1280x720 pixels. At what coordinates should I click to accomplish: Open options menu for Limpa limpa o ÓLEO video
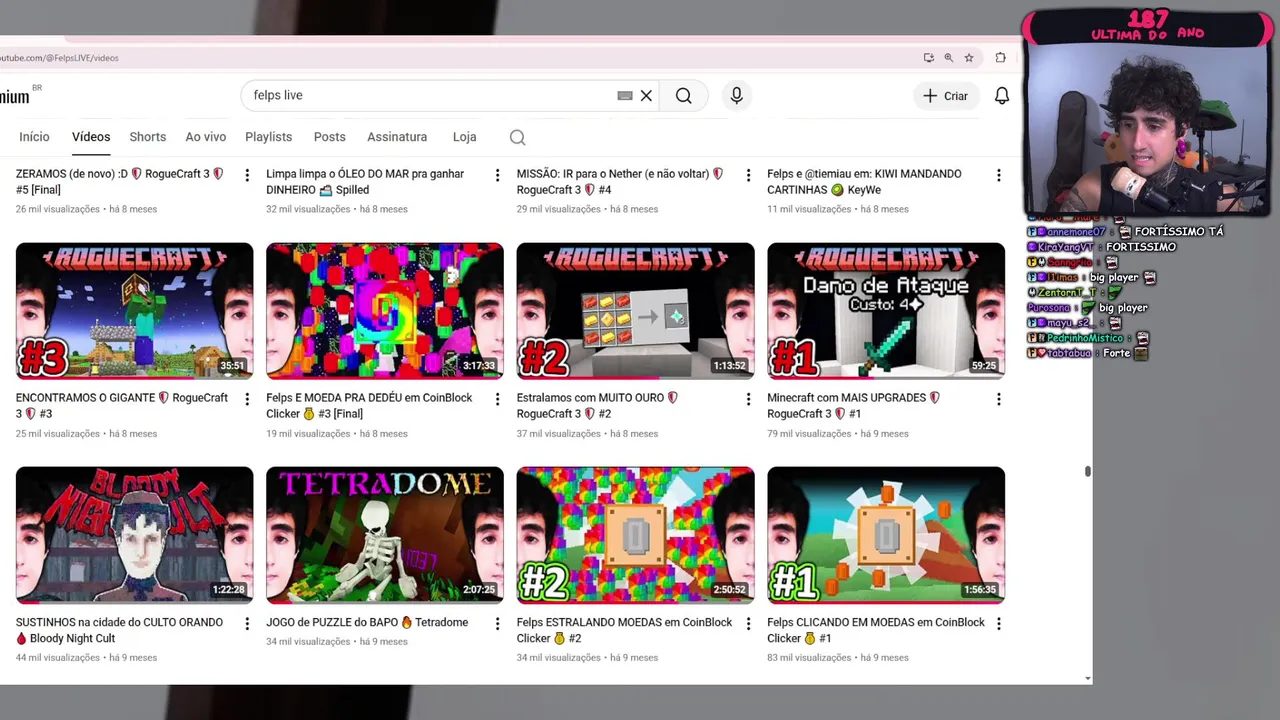click(497, 175)
